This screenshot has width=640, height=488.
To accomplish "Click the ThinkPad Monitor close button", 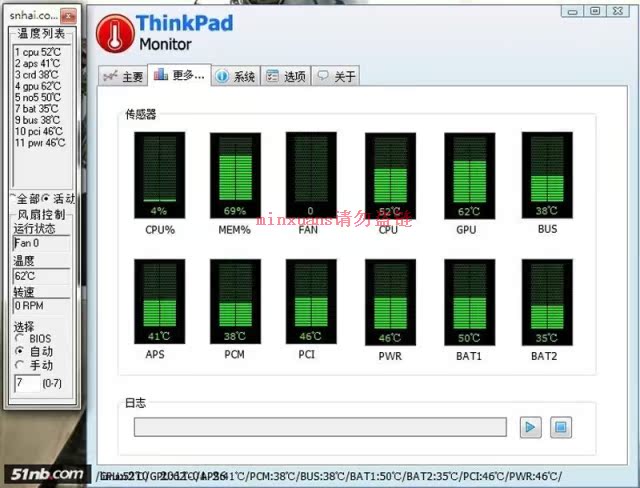I will (618, 11).
